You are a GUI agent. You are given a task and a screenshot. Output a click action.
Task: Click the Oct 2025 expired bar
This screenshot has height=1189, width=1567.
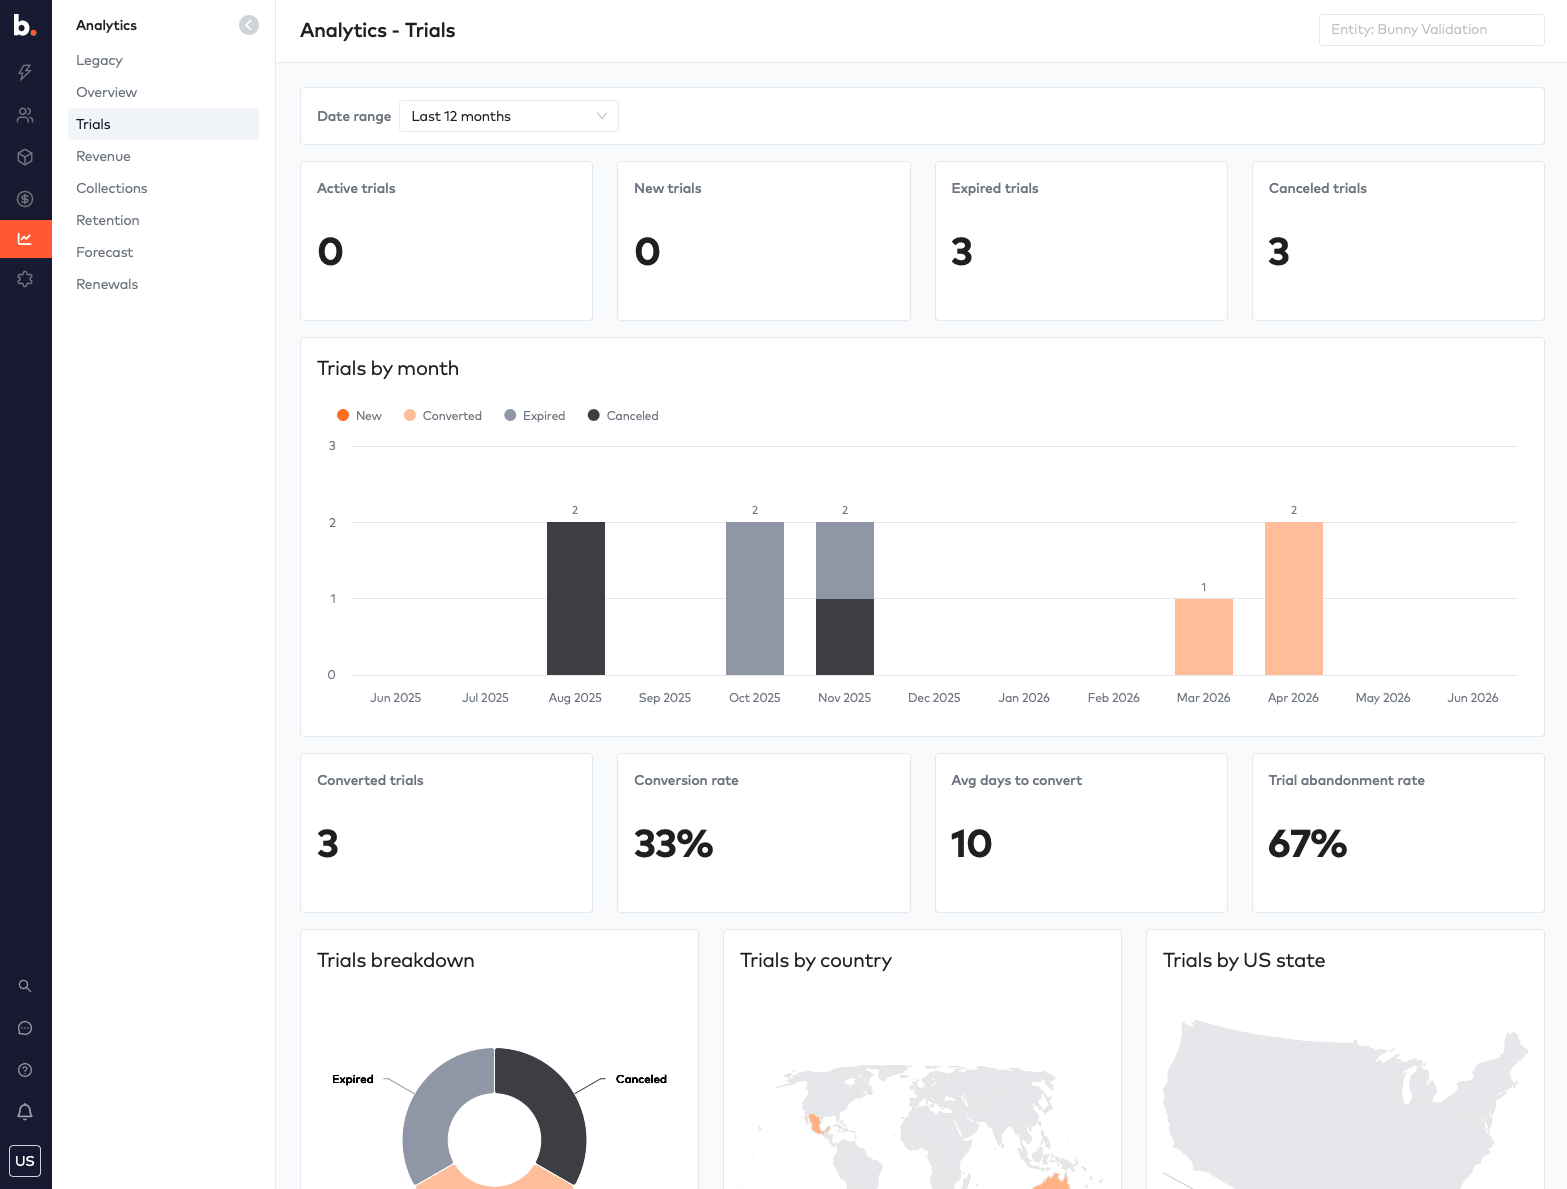(x=755, y=598)
